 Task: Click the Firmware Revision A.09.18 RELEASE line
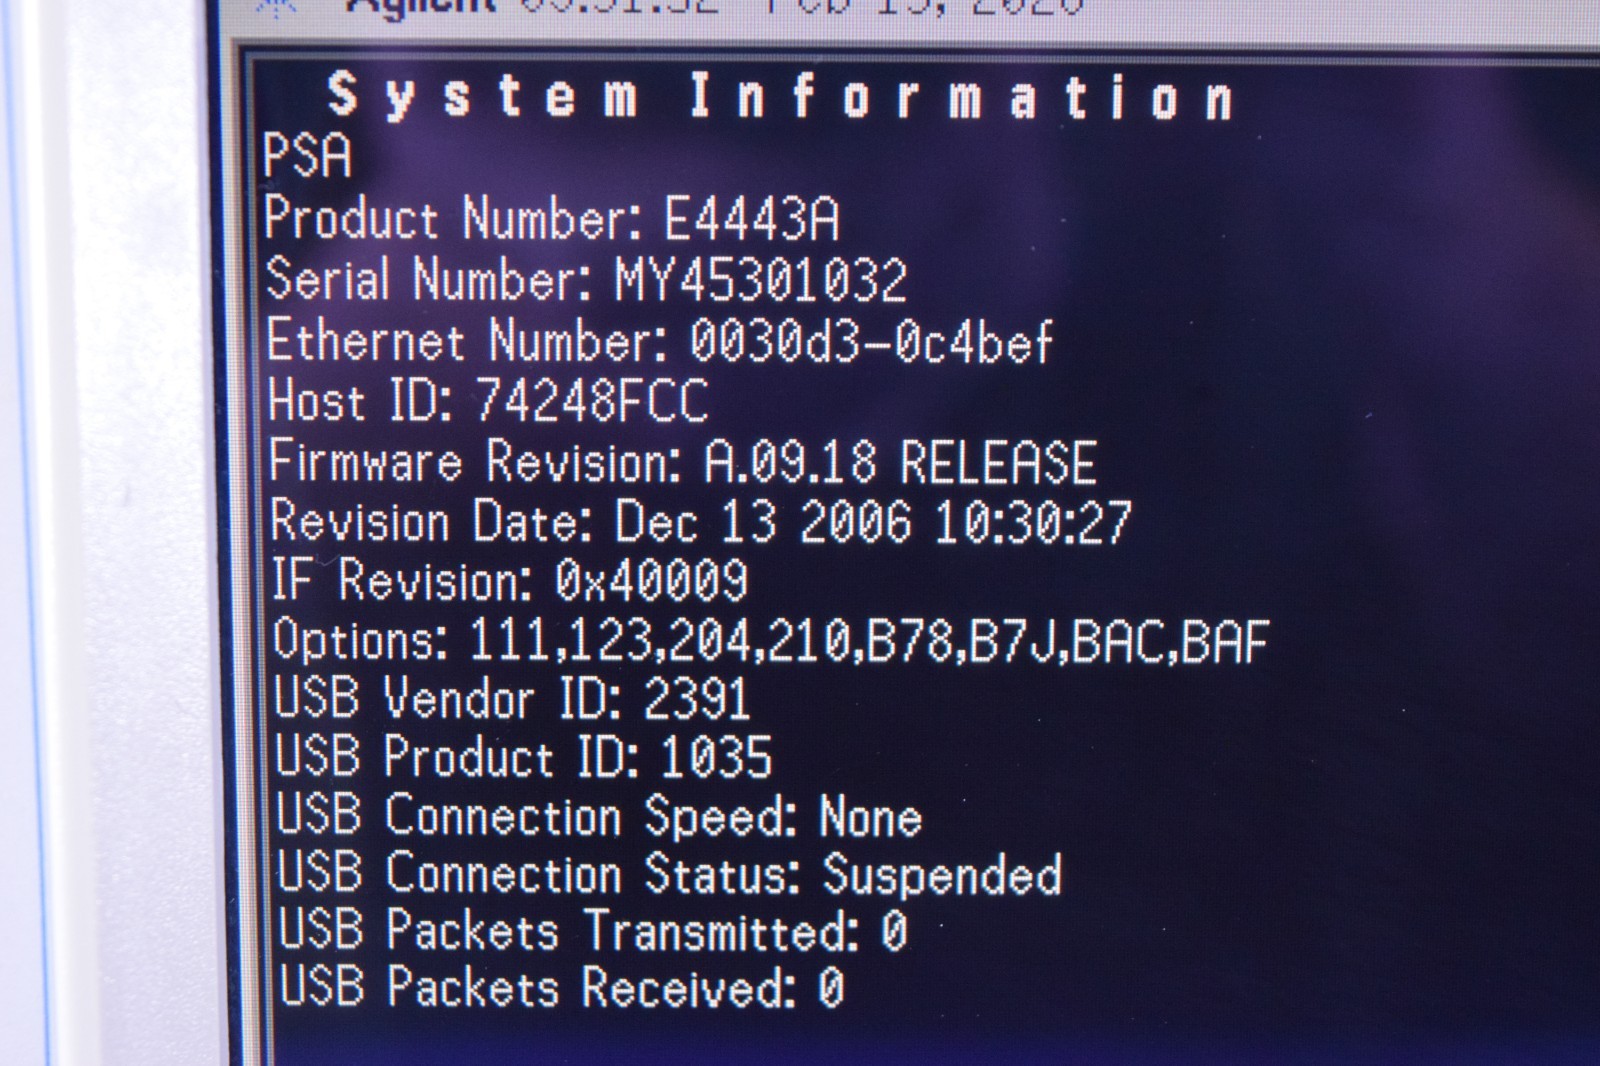click(x=683, y=462)
